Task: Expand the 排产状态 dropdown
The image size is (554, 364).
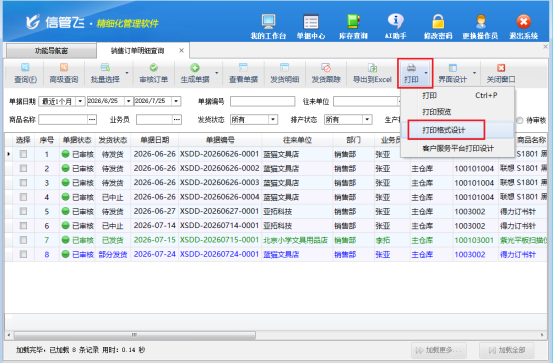Action: tap(367, 120)
